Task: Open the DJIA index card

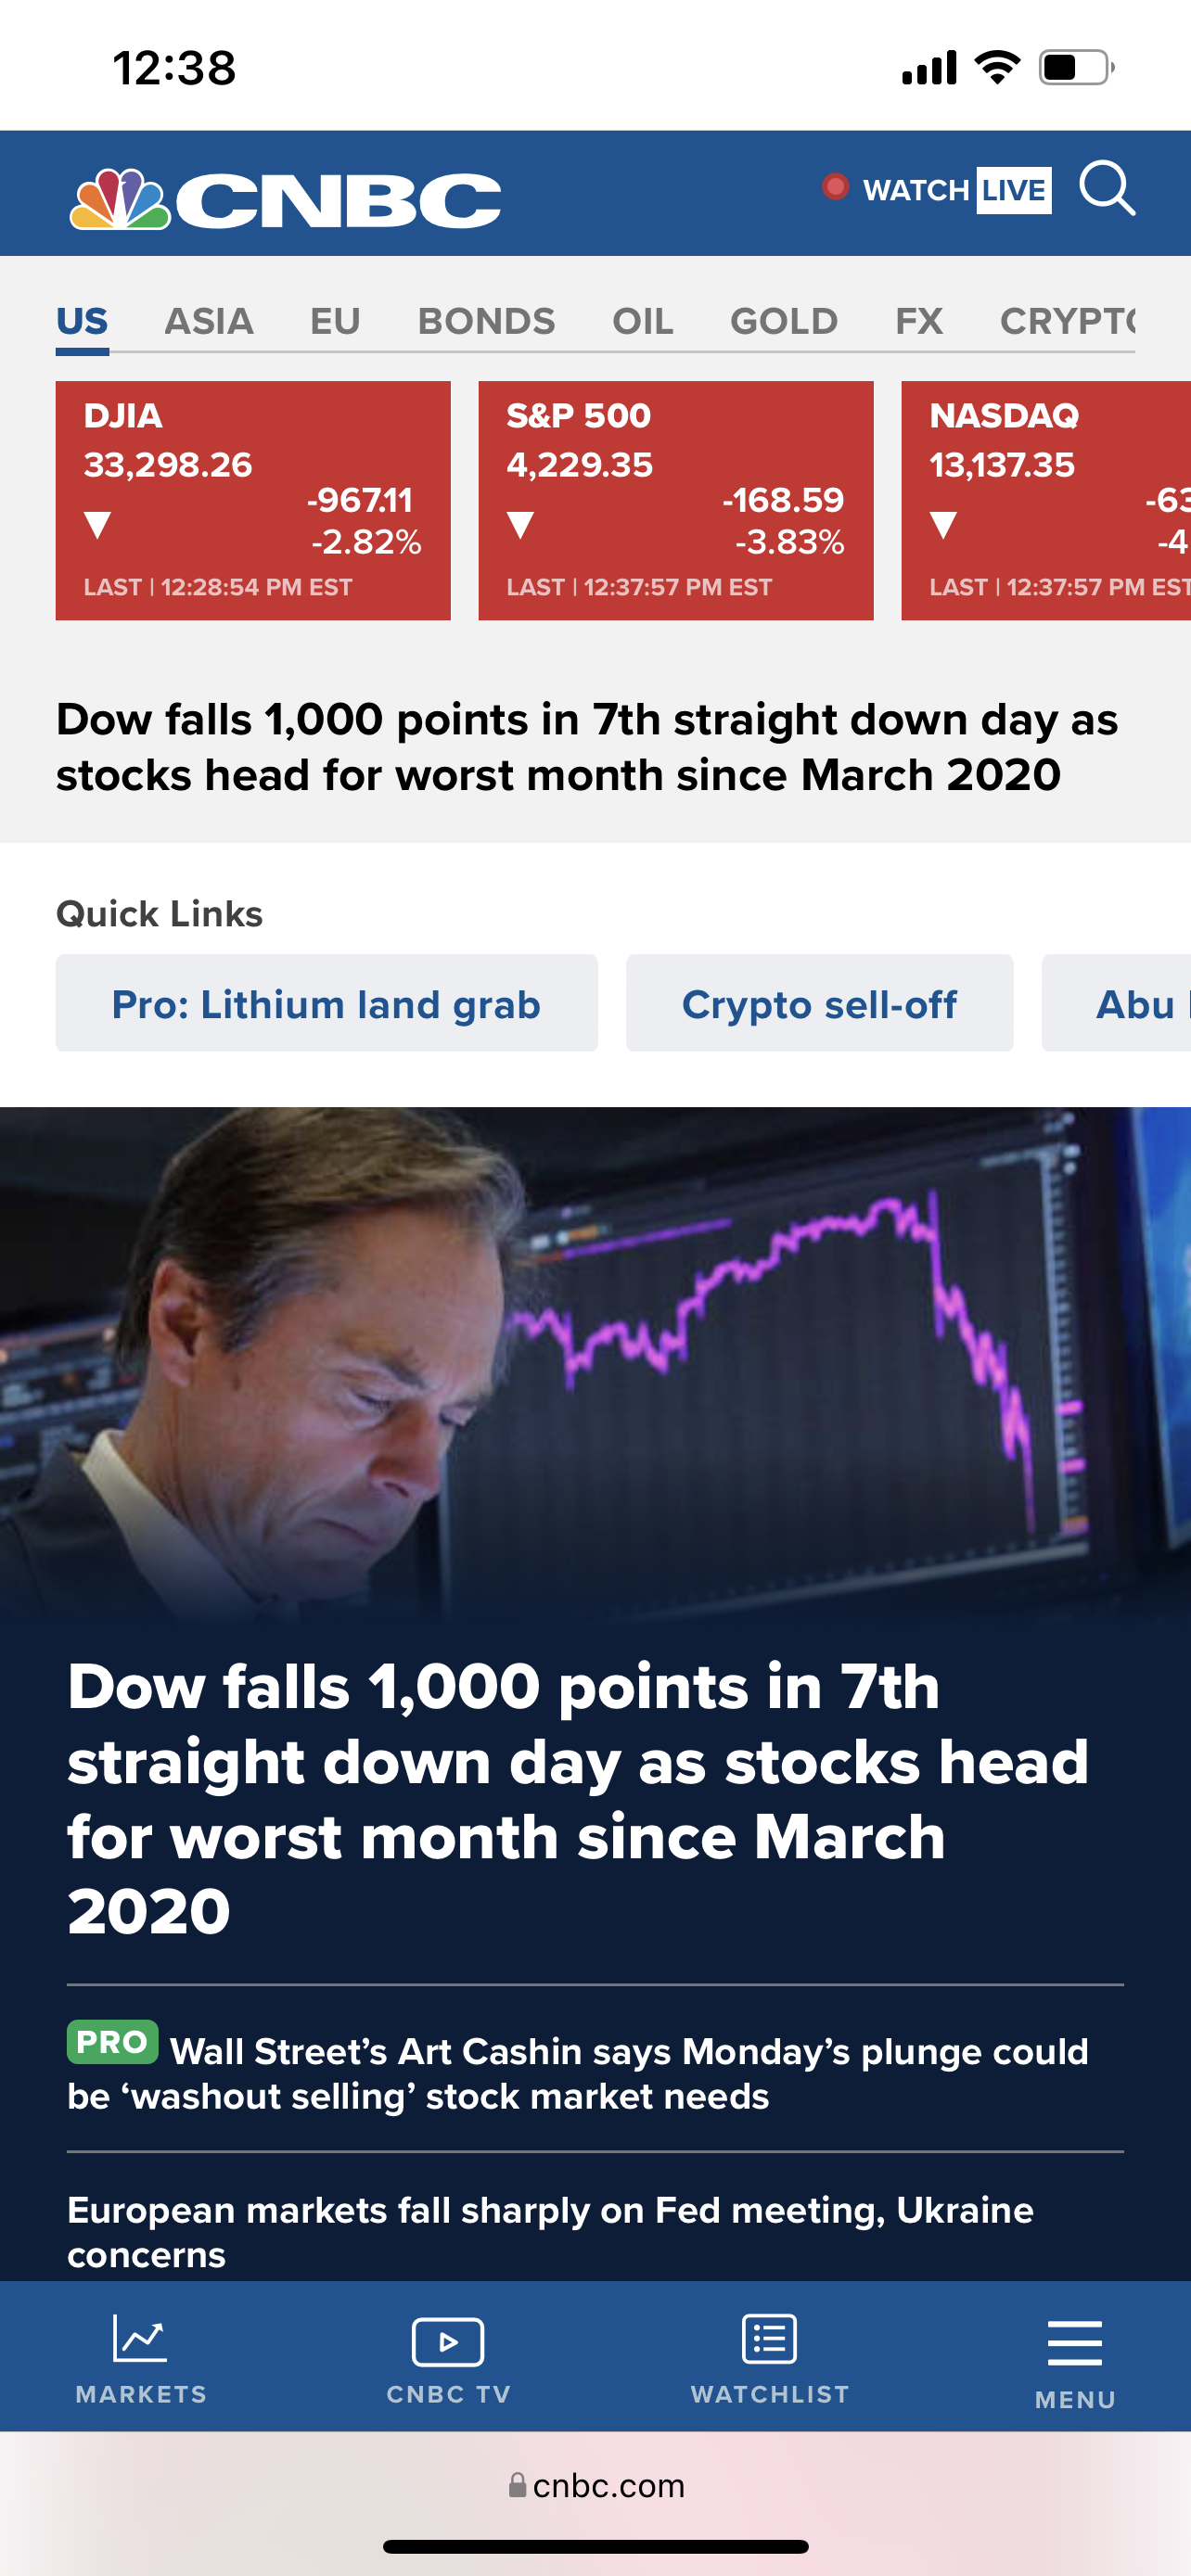Action: (253, 500)
